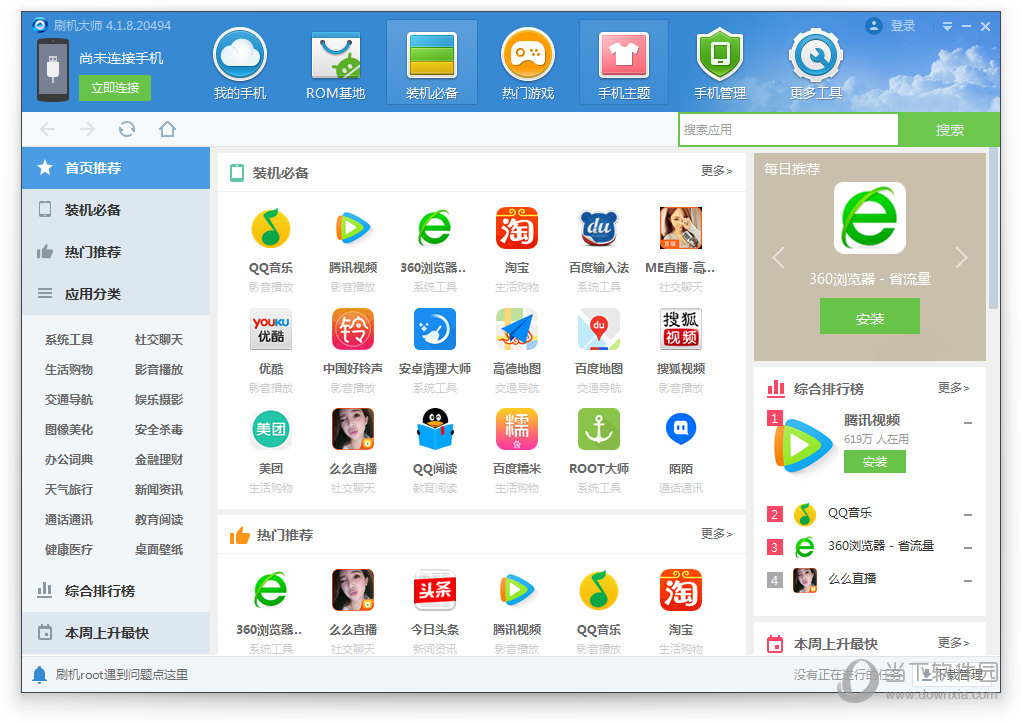Open 更多 link for 装机必备 section
The height and width of the screenshot is (724, 1022).
pyautogui.click(x=716, y=171)
